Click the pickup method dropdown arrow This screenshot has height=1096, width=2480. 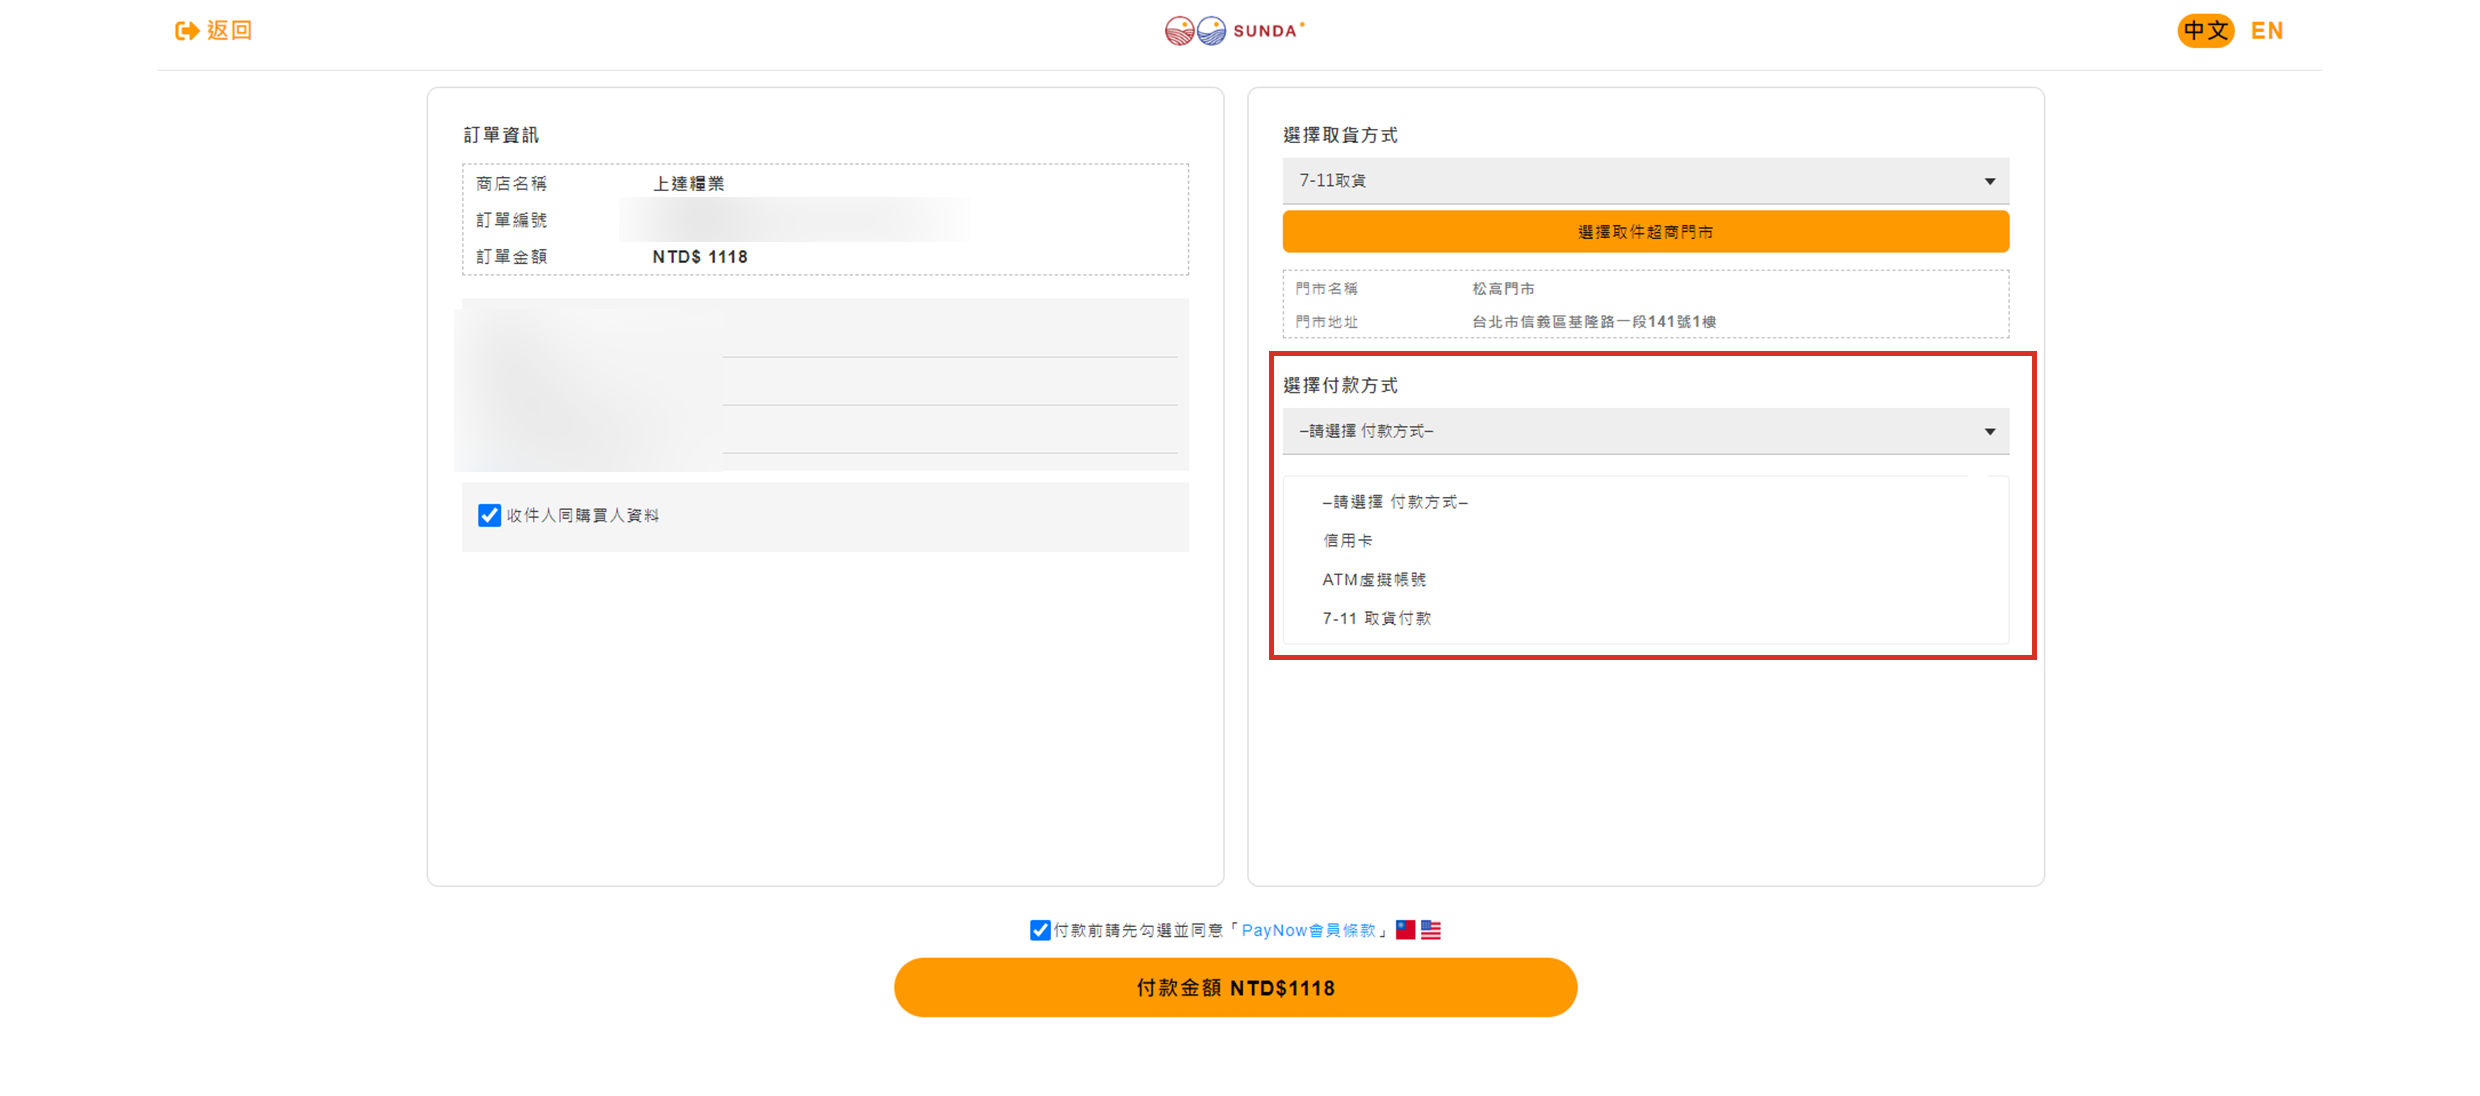(1989, 181)
